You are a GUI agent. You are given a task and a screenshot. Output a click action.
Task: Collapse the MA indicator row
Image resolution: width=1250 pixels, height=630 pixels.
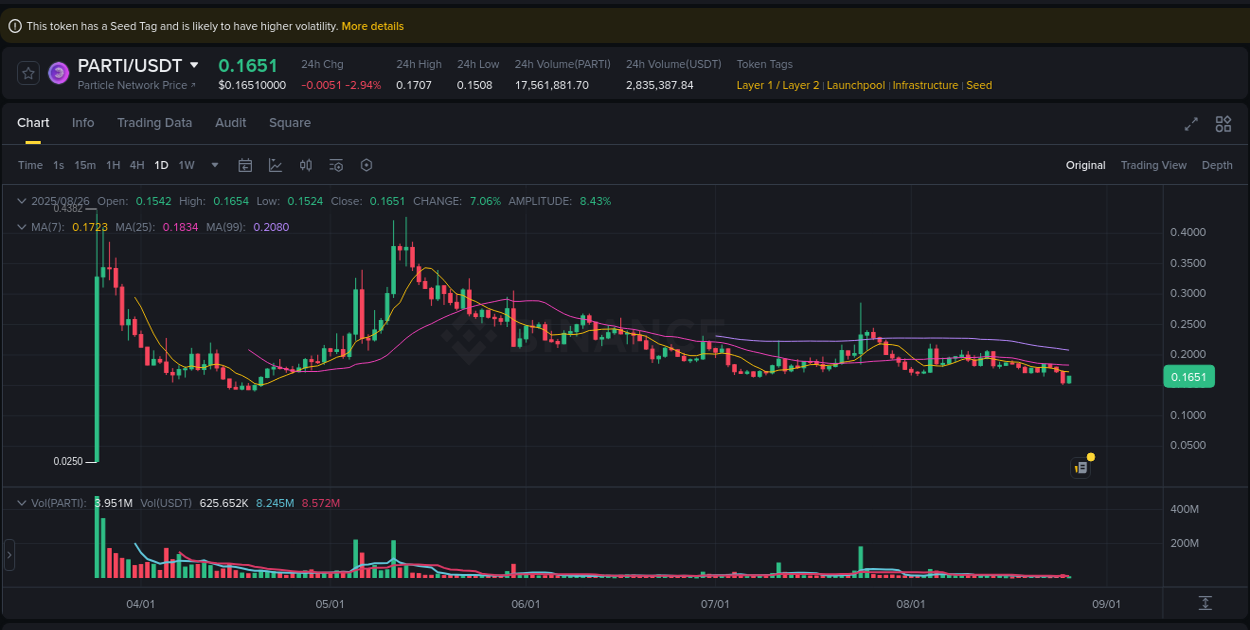[x=22, y=227]
